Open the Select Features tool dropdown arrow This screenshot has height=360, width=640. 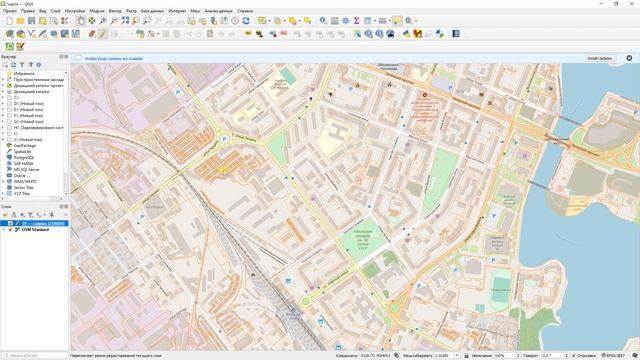[269, 21]
